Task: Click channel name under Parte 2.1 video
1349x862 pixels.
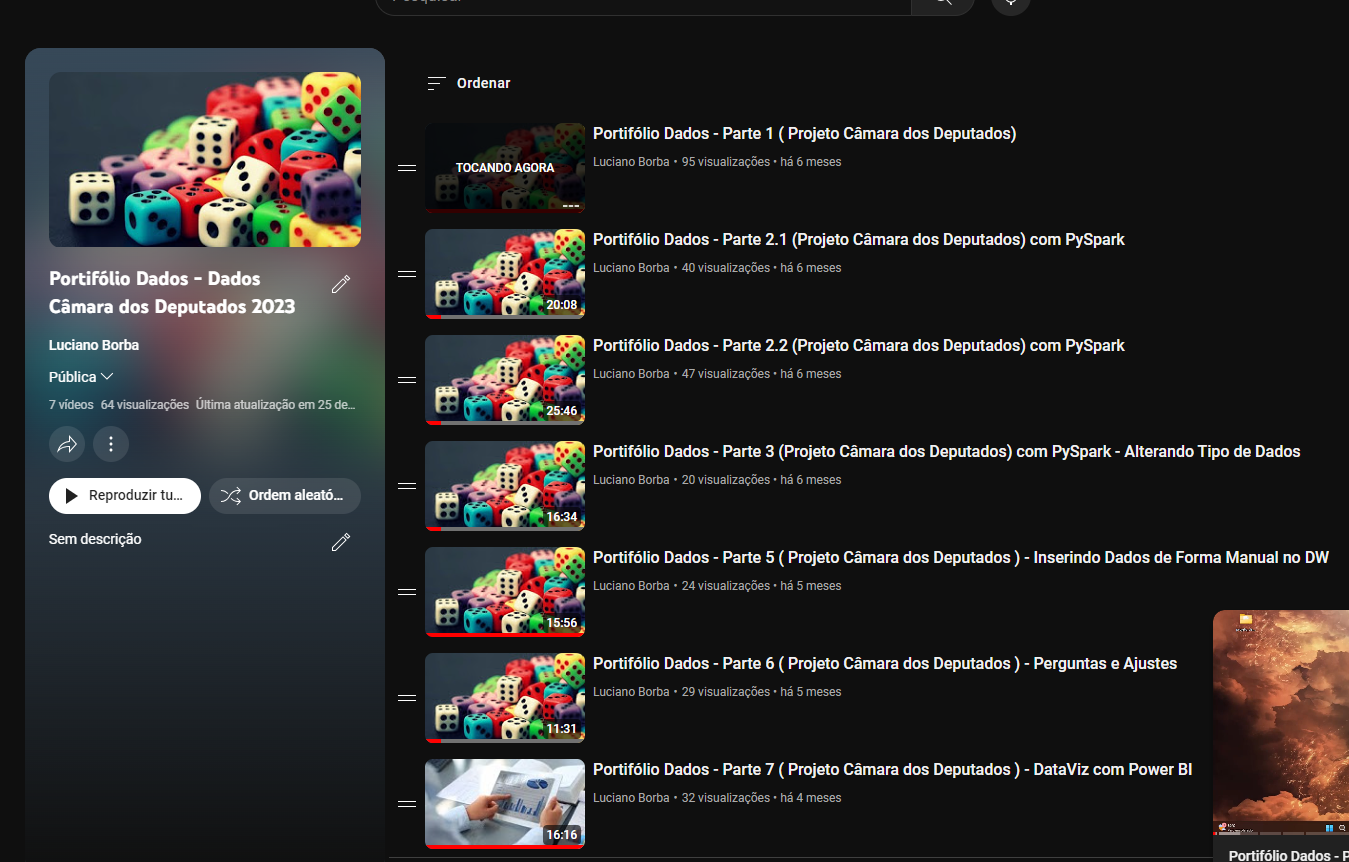Action: click(631, 268)
